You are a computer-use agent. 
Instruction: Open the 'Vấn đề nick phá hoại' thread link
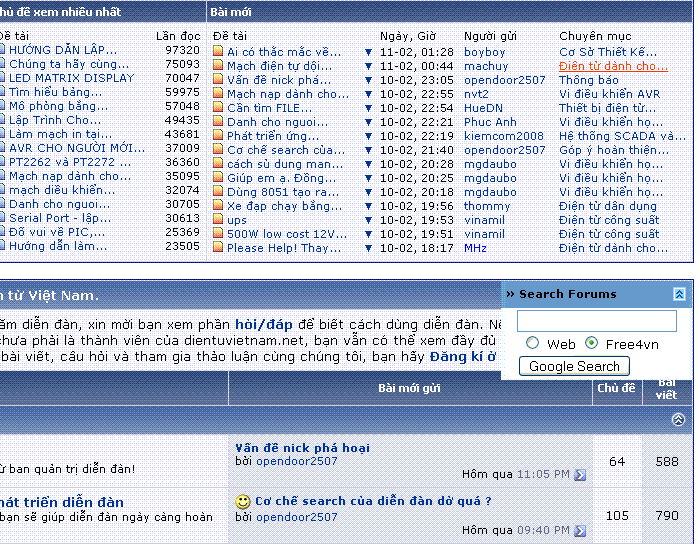(302, 448)
